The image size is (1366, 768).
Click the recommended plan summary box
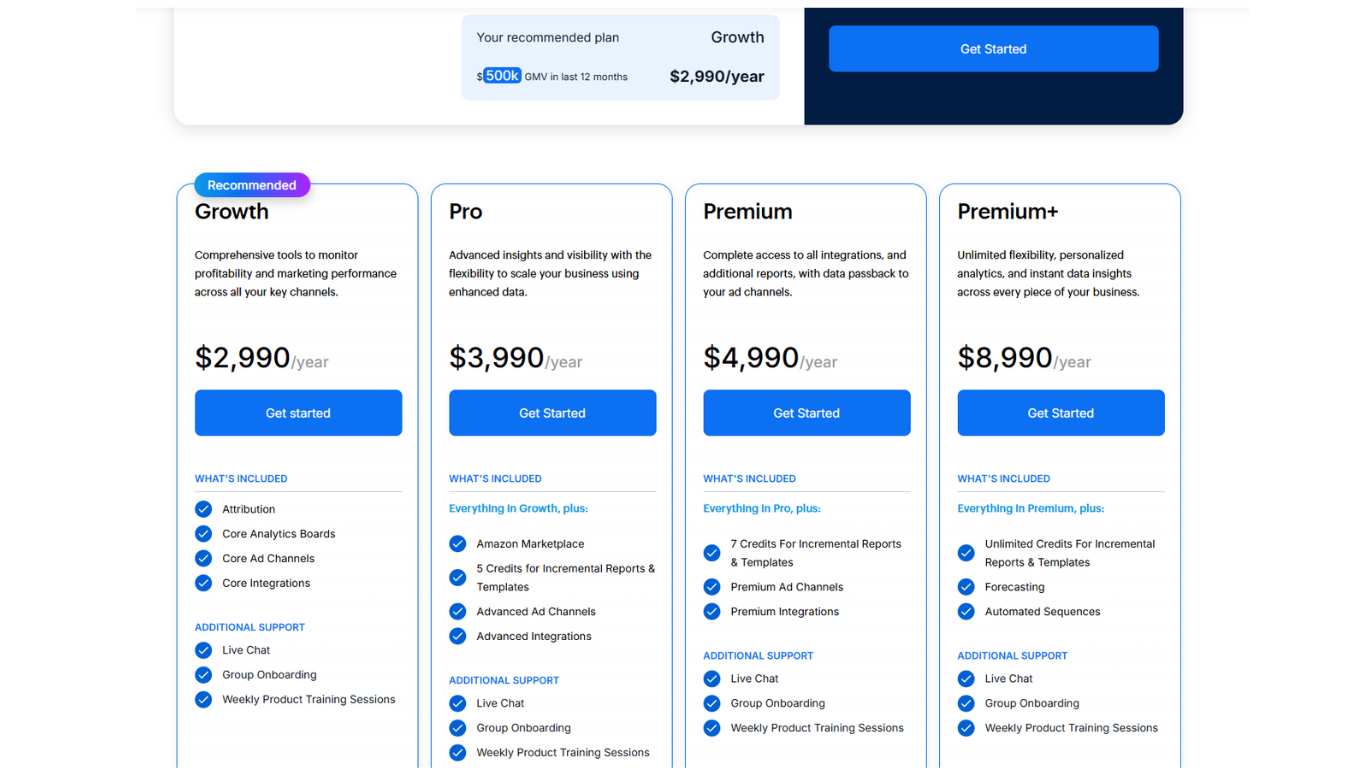tap(620, 55)
